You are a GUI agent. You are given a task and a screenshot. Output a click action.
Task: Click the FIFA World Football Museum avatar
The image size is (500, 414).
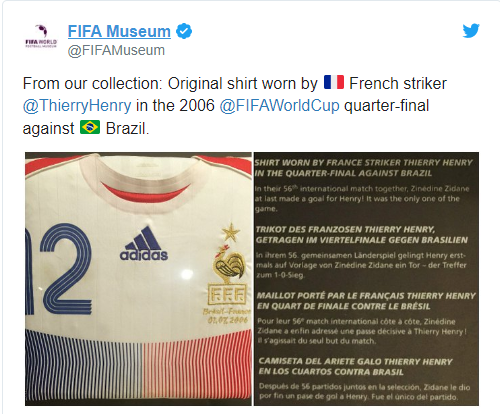[x=41, y=36]
